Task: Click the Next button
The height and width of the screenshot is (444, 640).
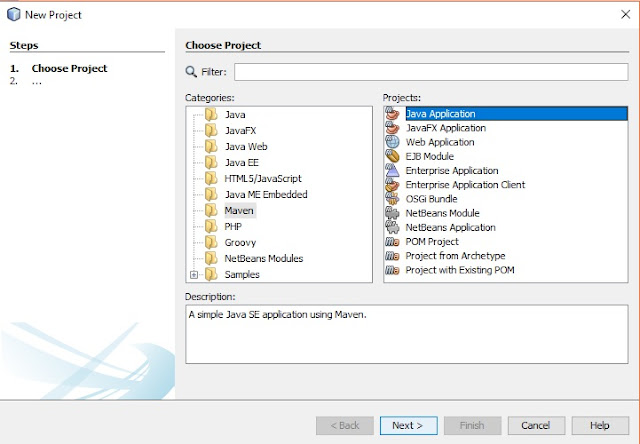Action: pyautogui.click(x=409, y=426)
